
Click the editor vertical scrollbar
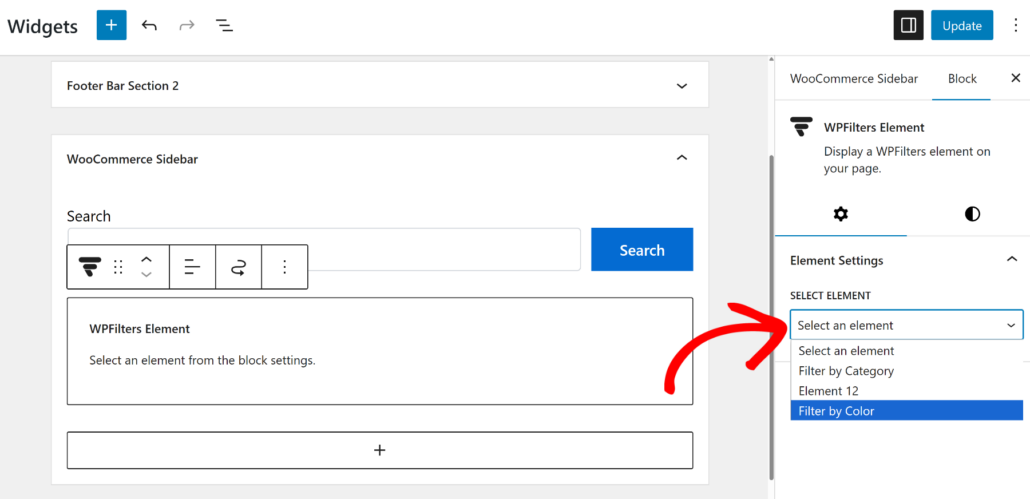coord(771,317)
